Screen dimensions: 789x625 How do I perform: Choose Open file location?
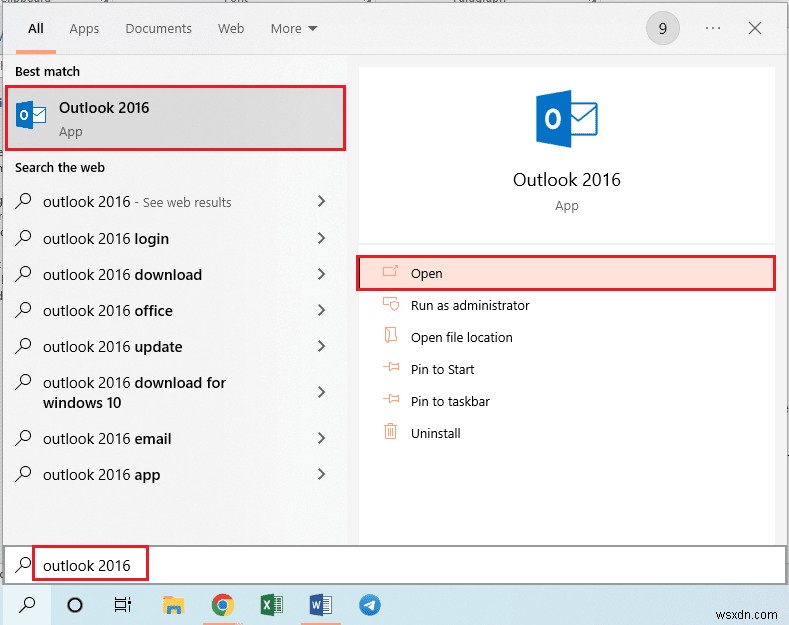566,337
